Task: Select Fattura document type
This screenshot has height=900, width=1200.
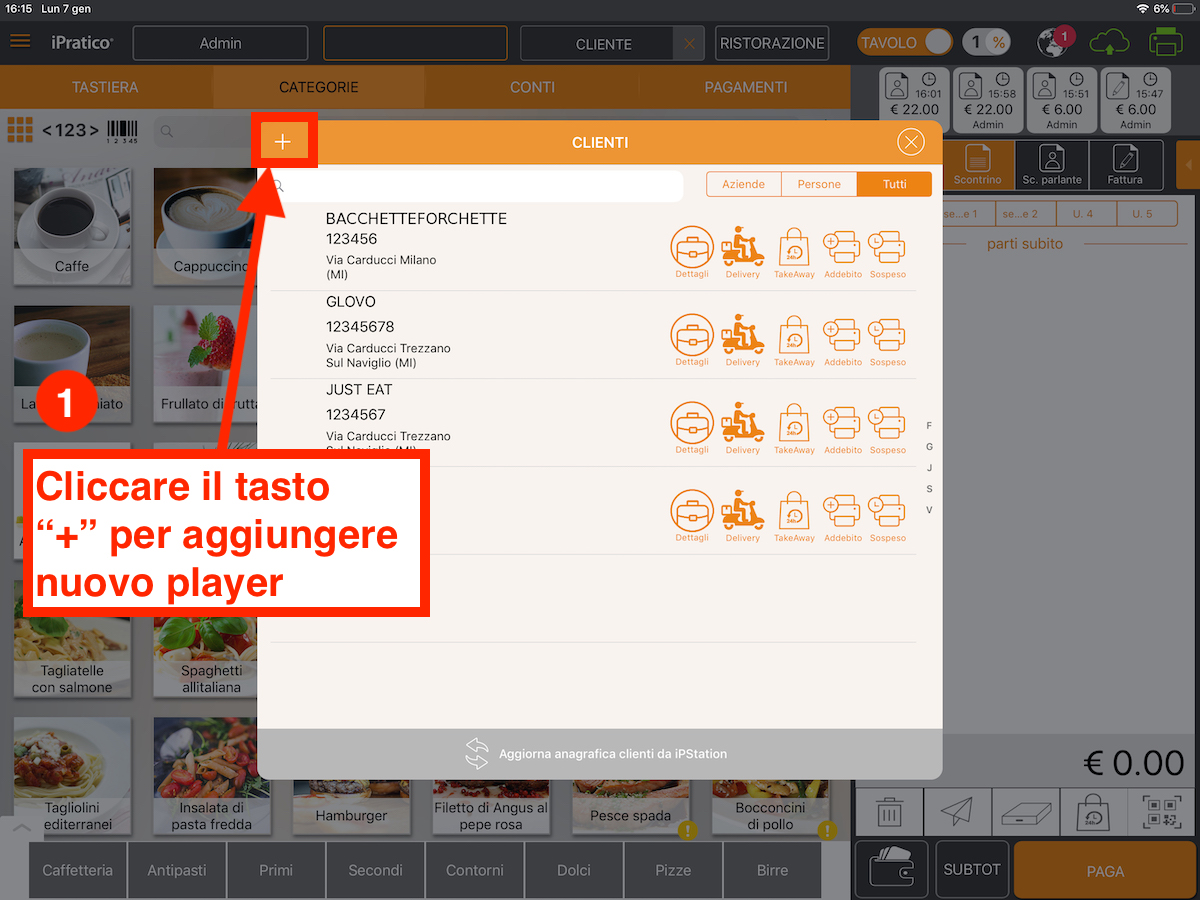Action: (x=1125, y=165)
